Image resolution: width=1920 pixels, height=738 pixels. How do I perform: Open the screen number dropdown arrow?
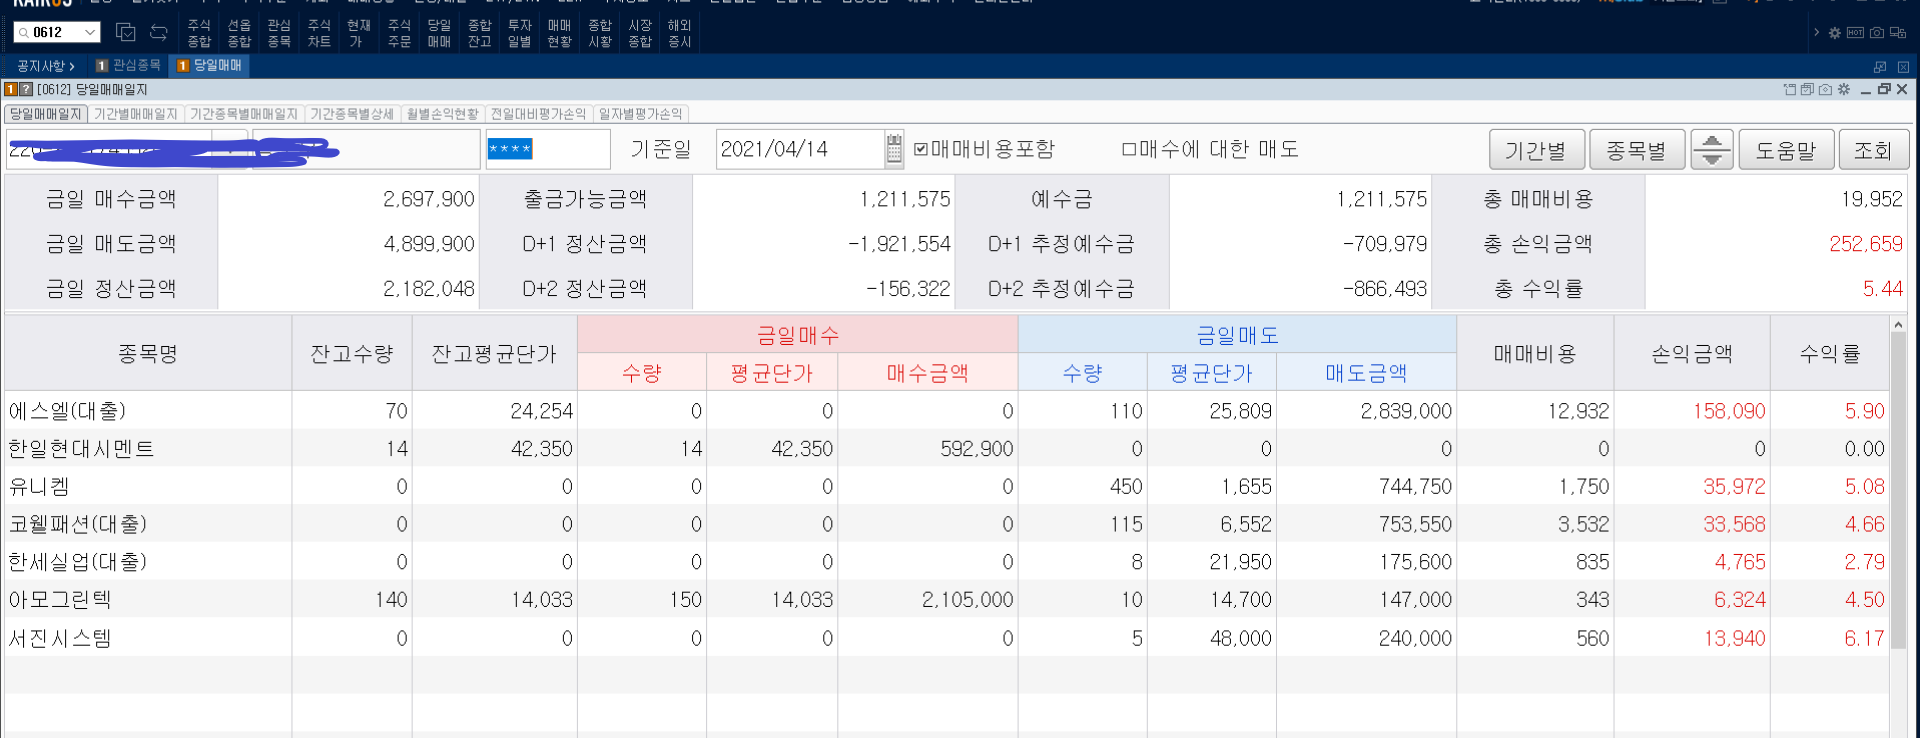click(90, 33)
